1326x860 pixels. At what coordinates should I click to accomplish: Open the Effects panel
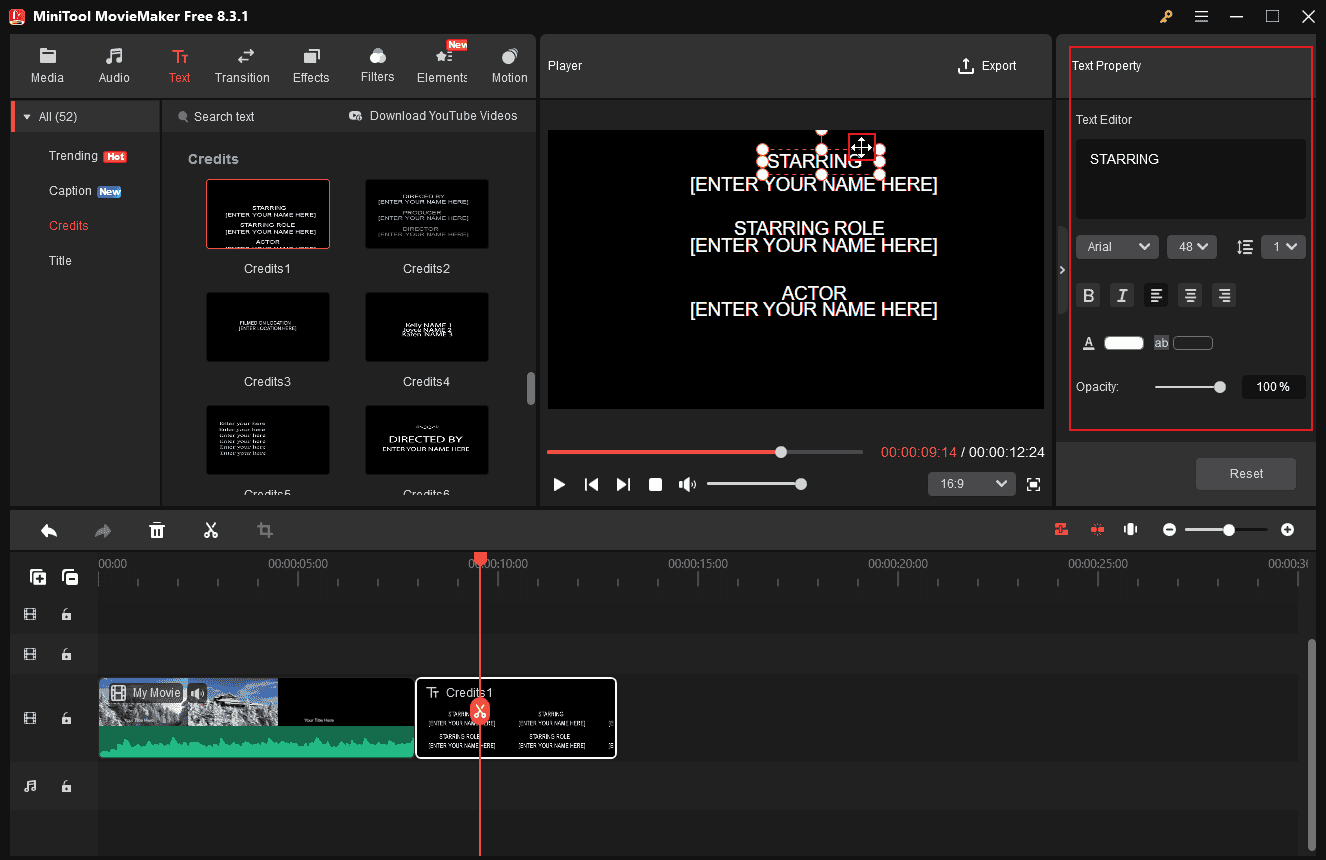(311, 65)
